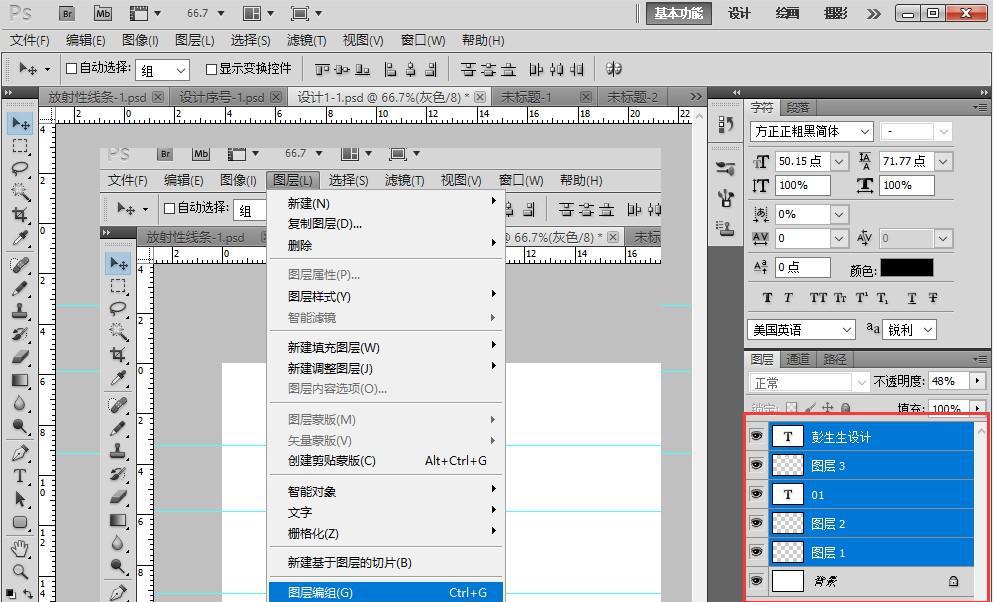Select the Horizontal Type tool in toolbox

19,476
